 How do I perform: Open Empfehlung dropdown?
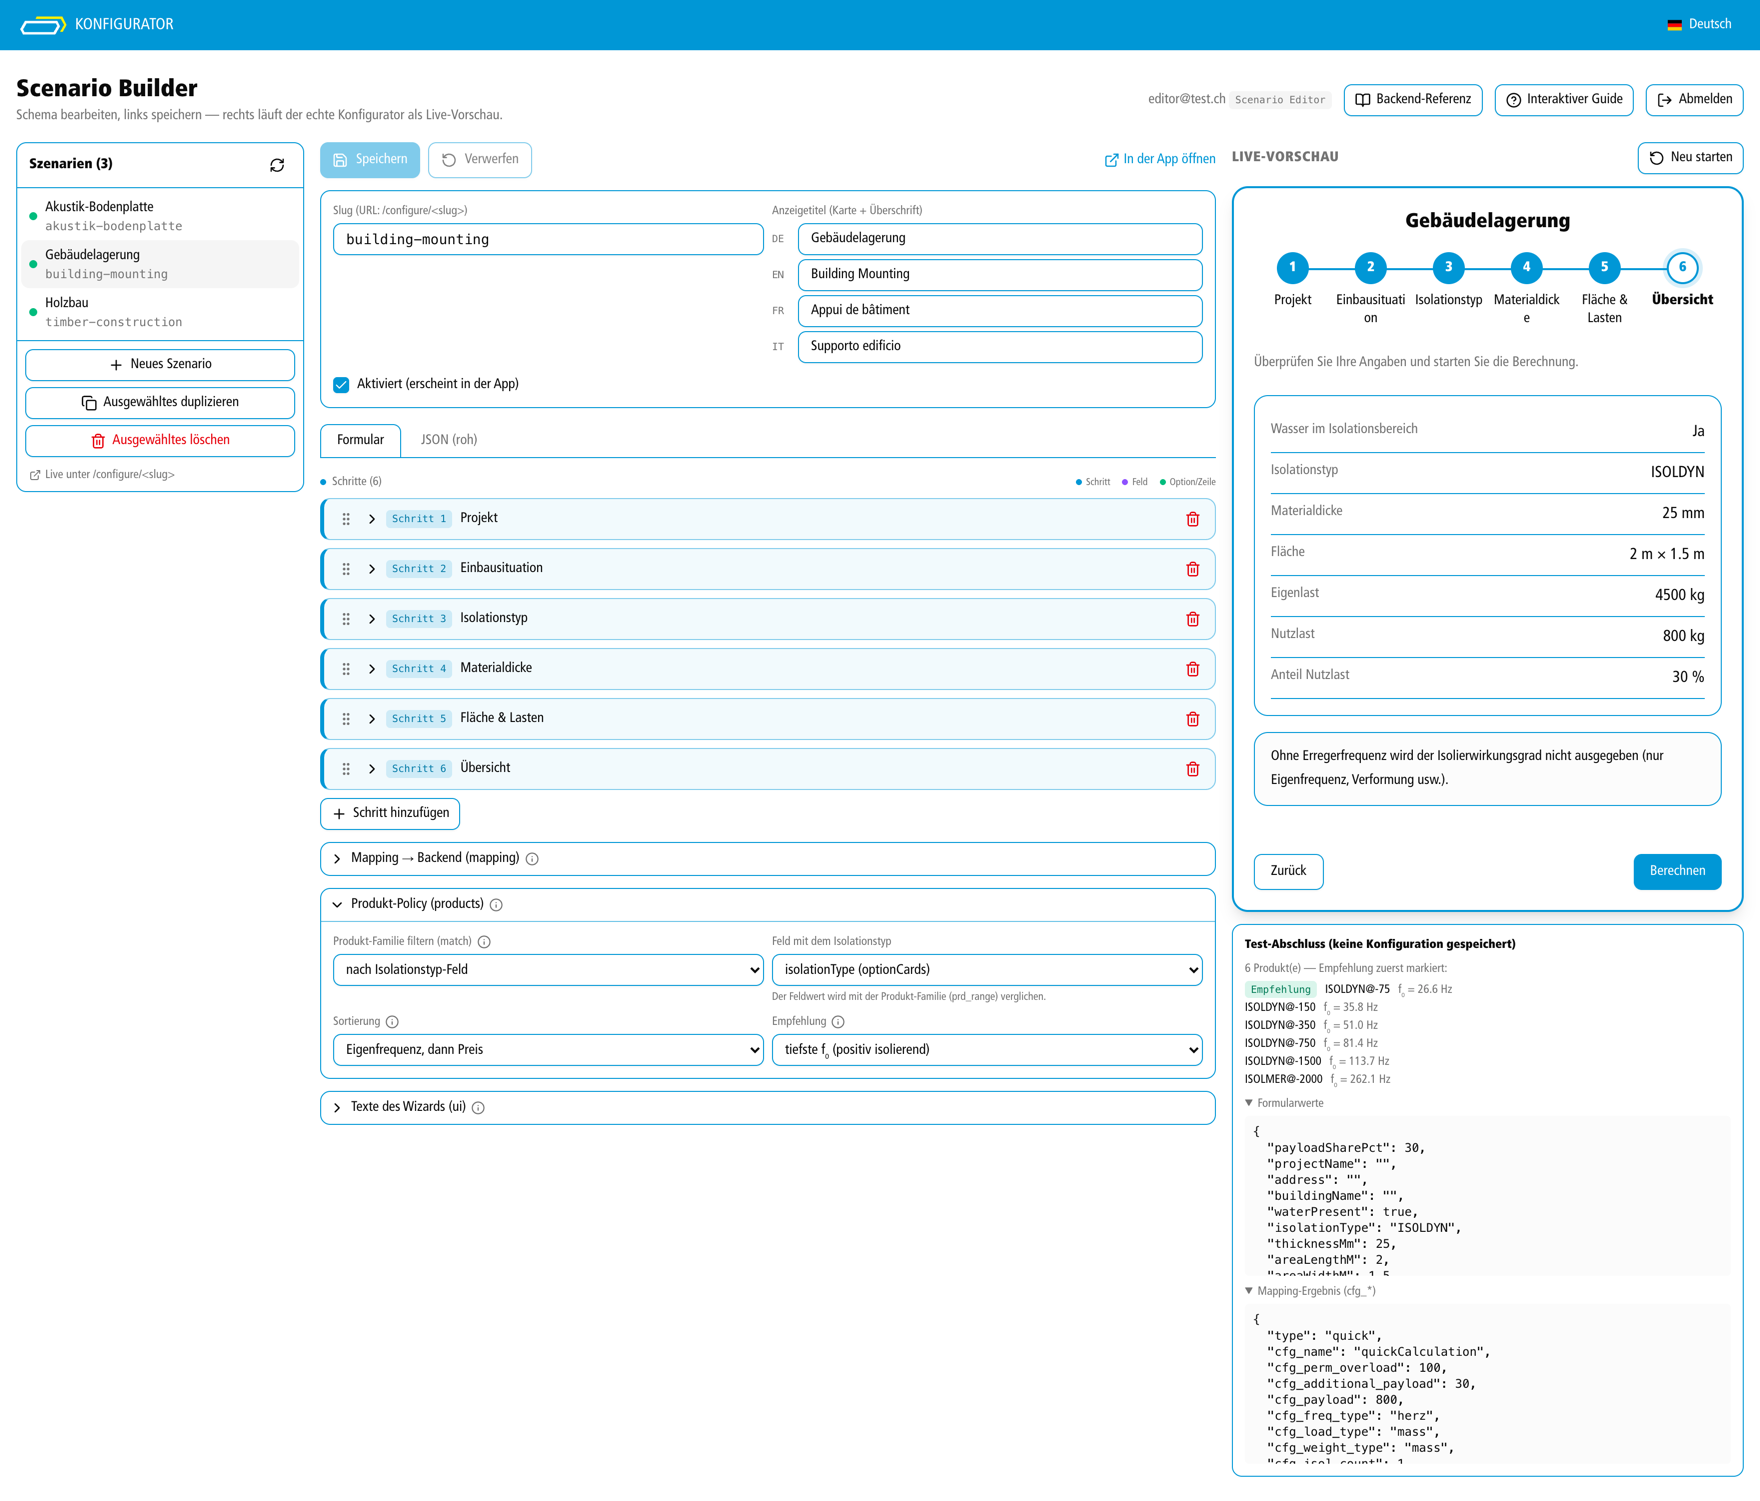coord(987,1050)
